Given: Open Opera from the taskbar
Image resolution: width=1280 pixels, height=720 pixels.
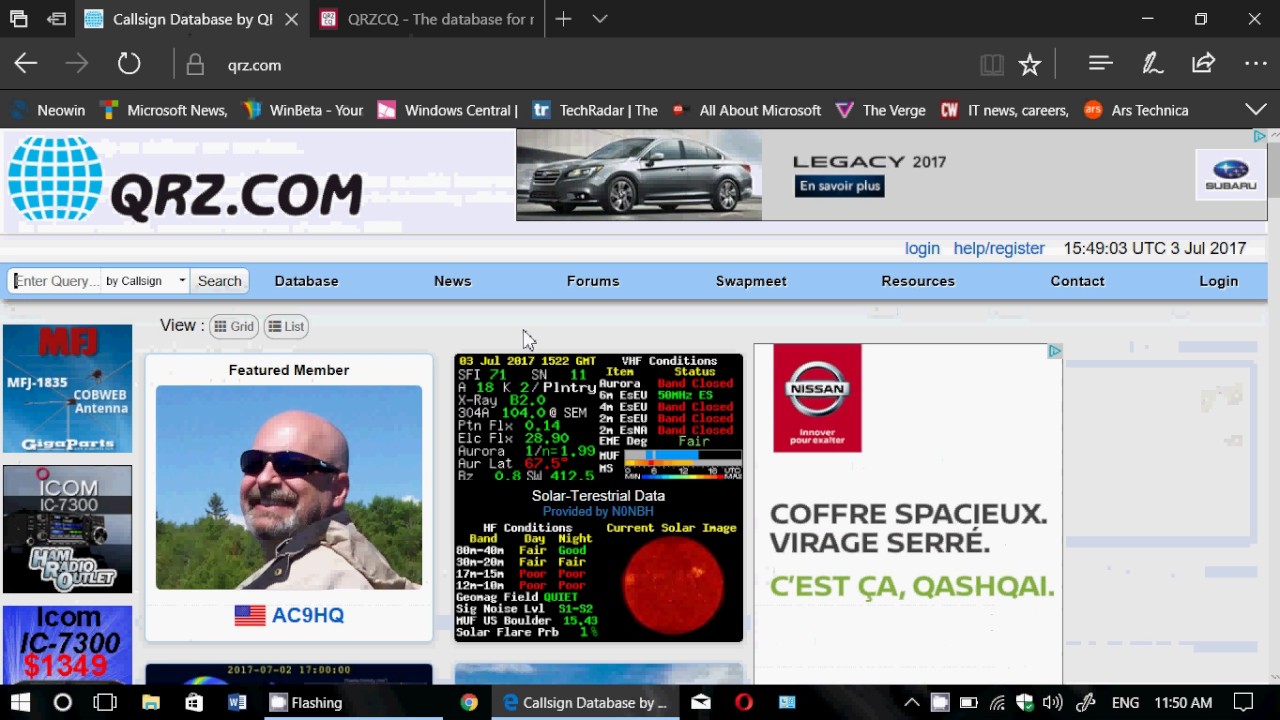Looking at the screenshot, I should [x=743, y=702].
